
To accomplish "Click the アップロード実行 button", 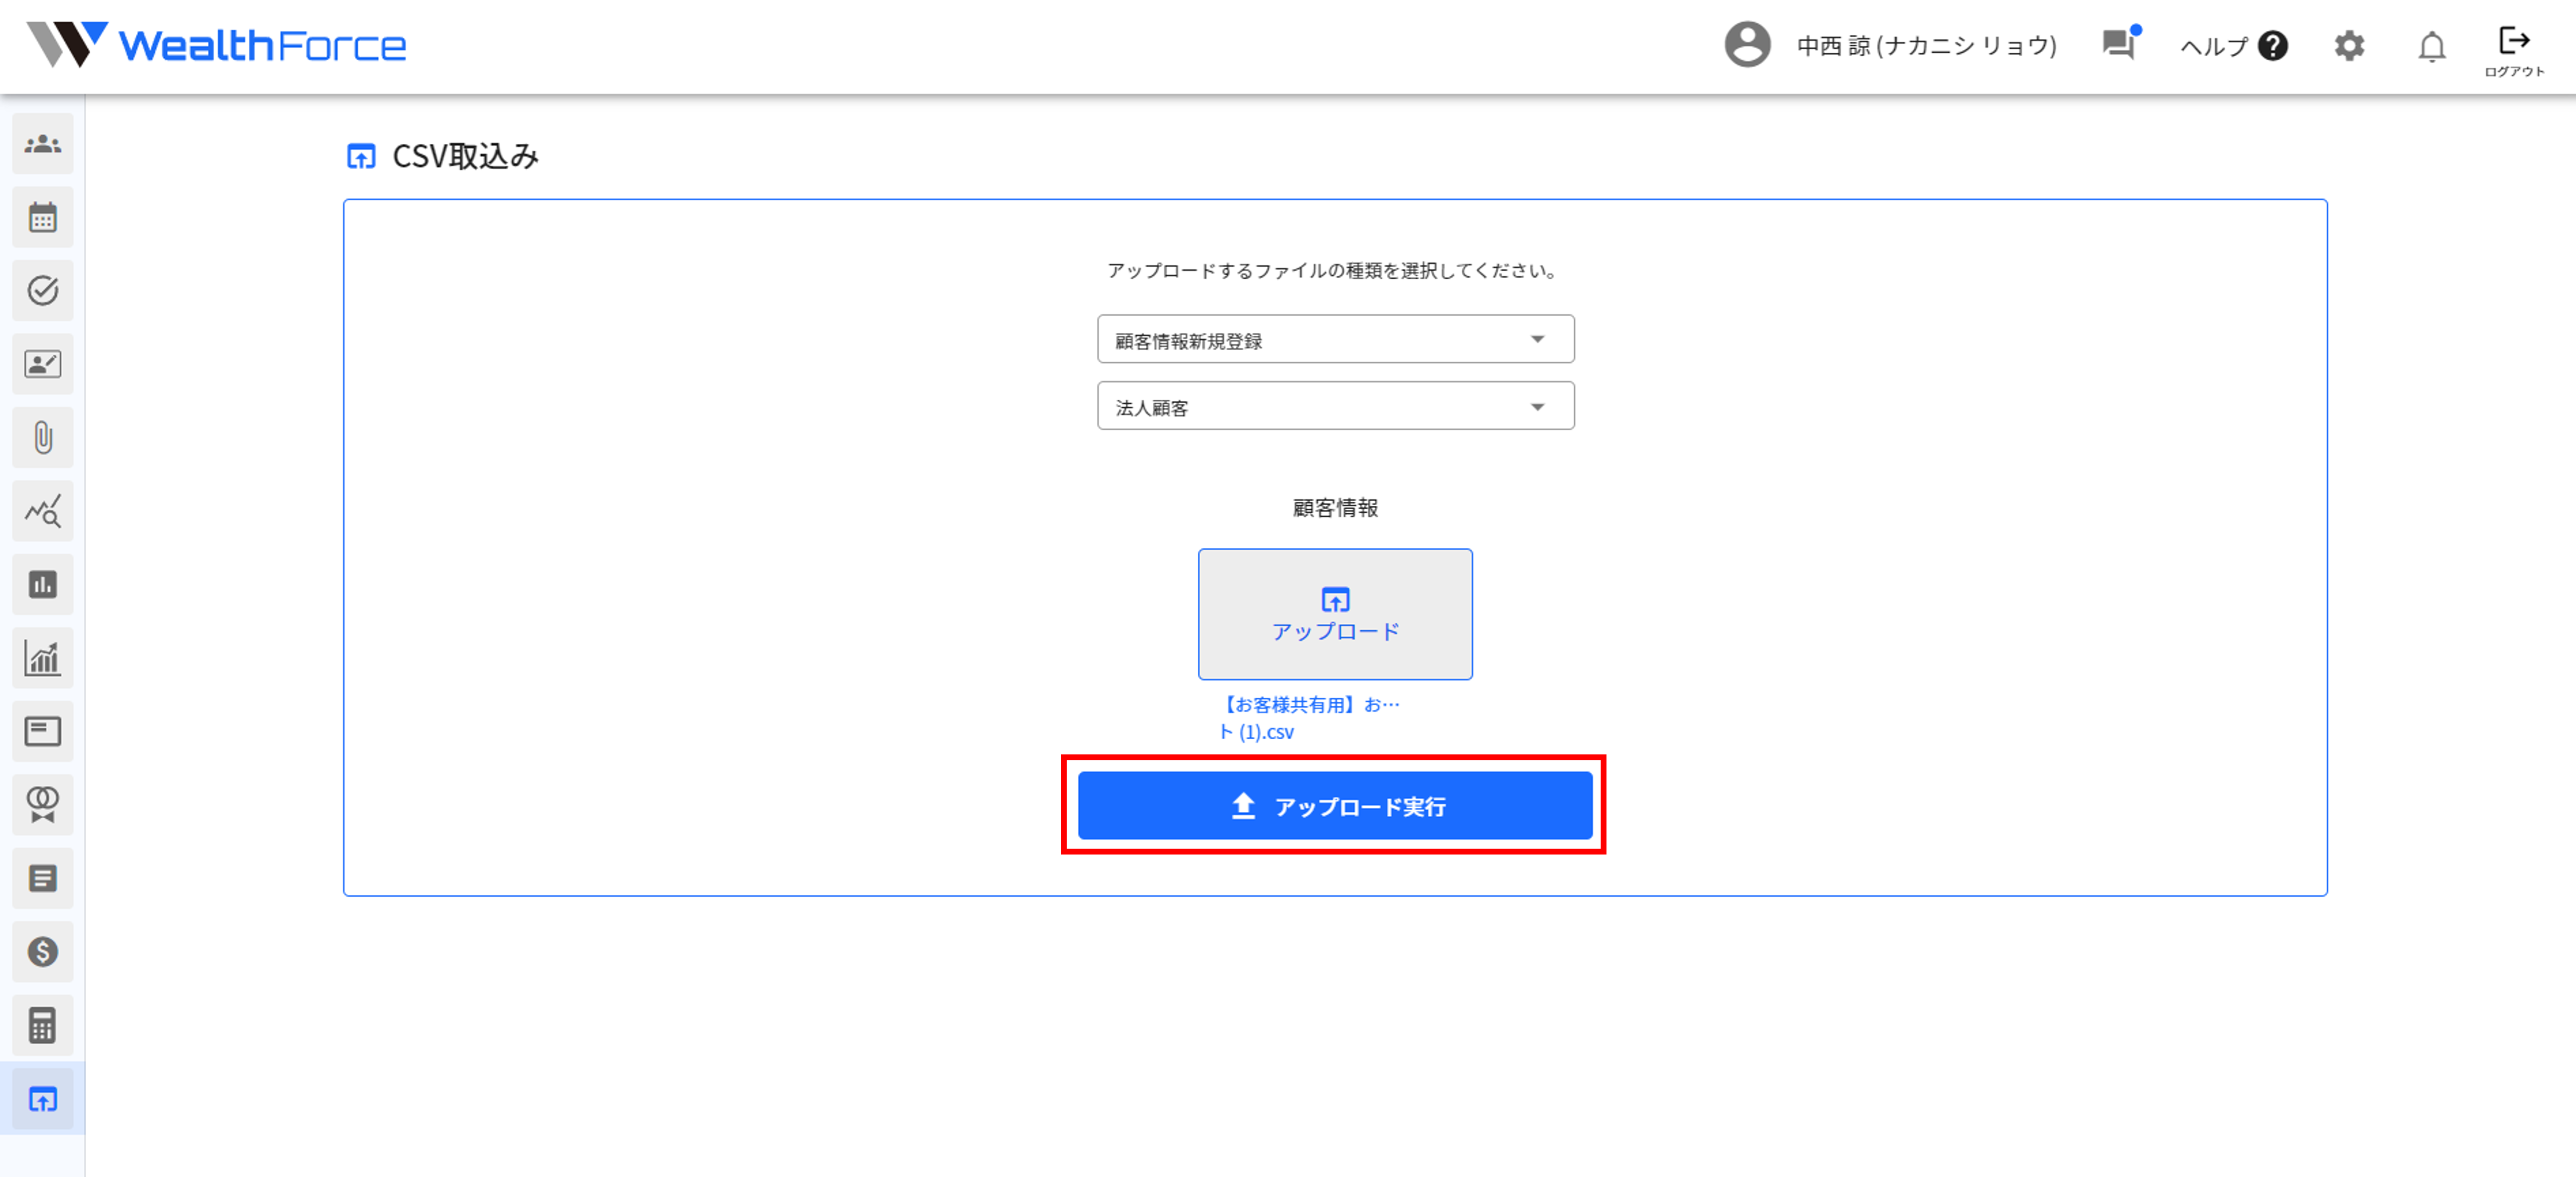I will 1334,806.
